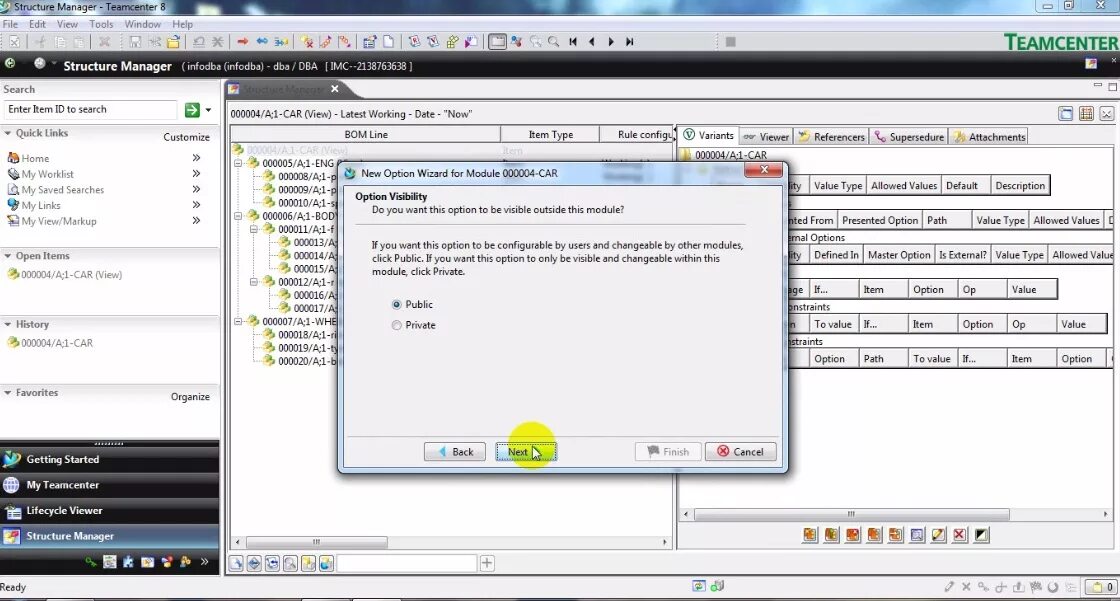Viewport: 1120px width, 601px height.
Task: Collapse the 000006/A;1-BOD tree node
Action: [238, 216]
